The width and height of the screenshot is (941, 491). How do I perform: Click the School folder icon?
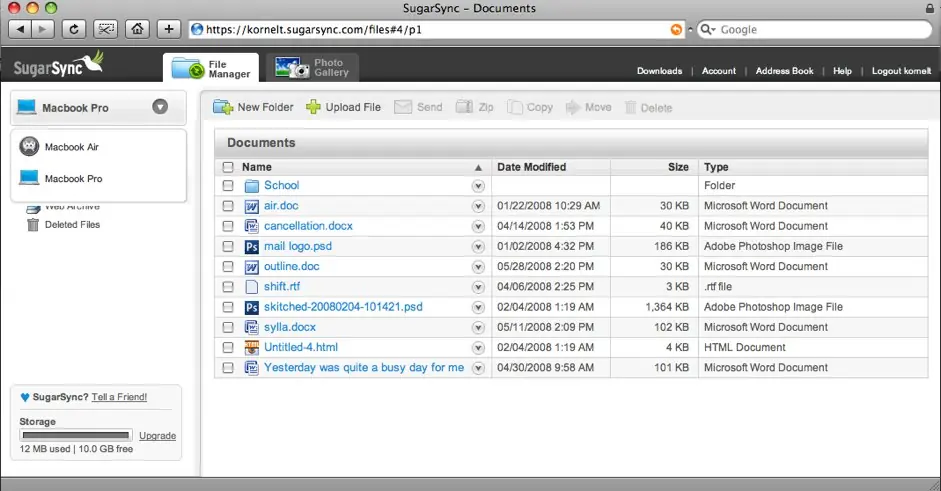(x=251, y=186)
